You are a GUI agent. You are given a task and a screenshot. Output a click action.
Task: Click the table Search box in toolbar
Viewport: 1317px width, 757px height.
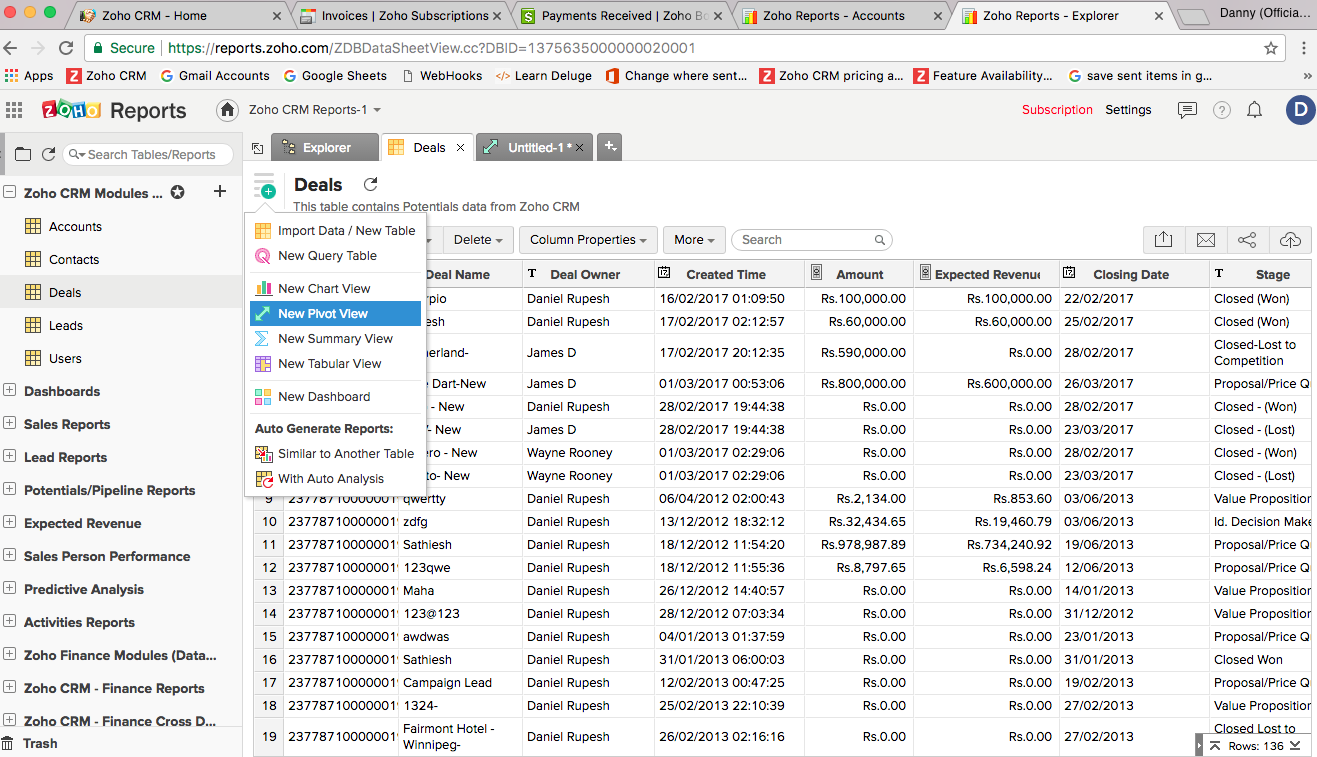point(811,240)
